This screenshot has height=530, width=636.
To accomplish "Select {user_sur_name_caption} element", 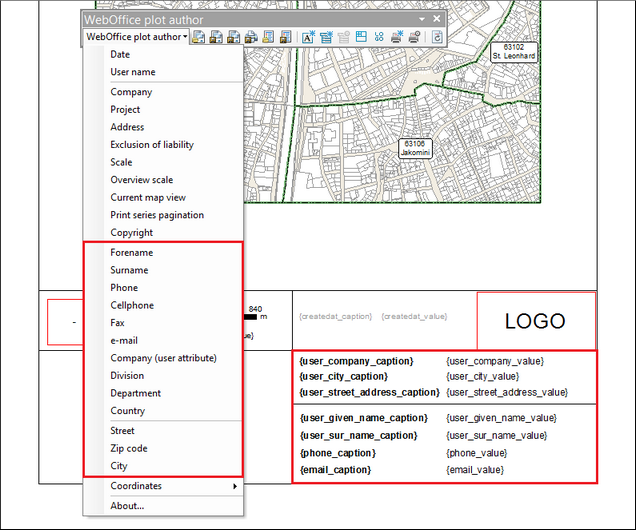I will pyautogui.click(x=359, y=436).
